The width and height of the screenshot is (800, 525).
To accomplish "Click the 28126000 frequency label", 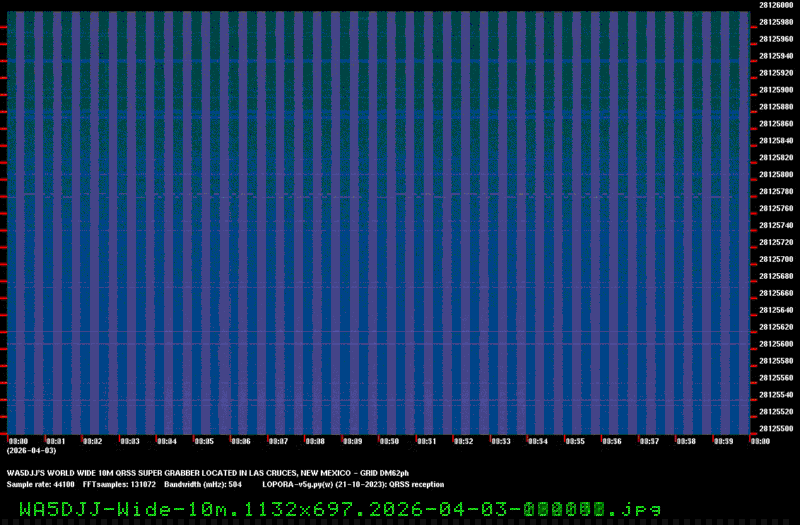I will point(776,5).
